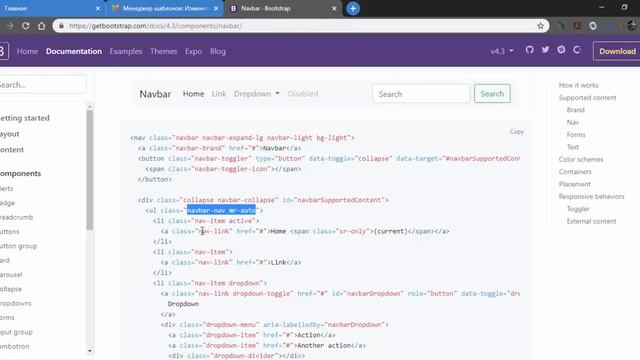Screen dimensions: 640x360
Task: Open Bootstrap Twitter icon in header
Action: (545, 50)
